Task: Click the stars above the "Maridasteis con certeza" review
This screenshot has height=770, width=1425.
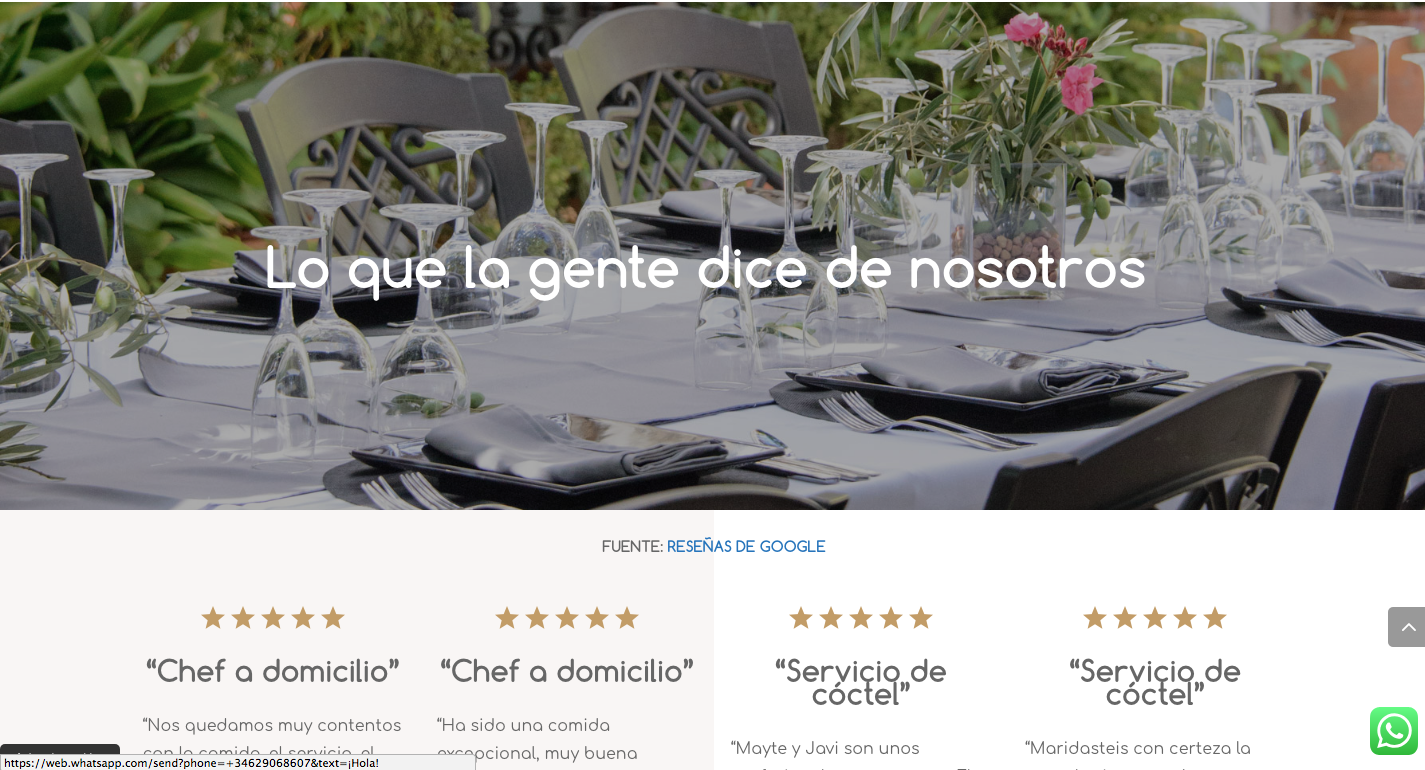Action: (x=1155, y=618)
